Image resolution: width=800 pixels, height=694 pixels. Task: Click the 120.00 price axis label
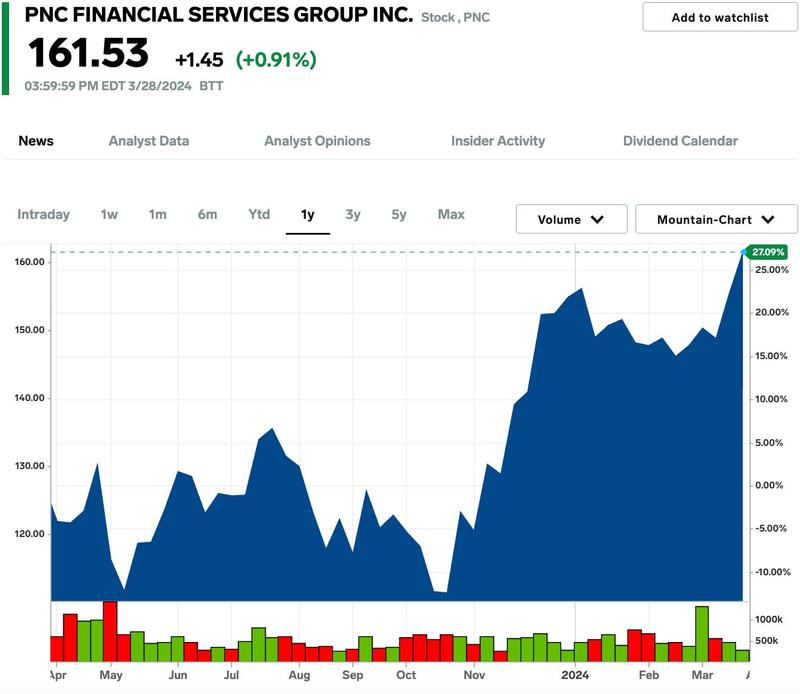[x=30, y=534]
